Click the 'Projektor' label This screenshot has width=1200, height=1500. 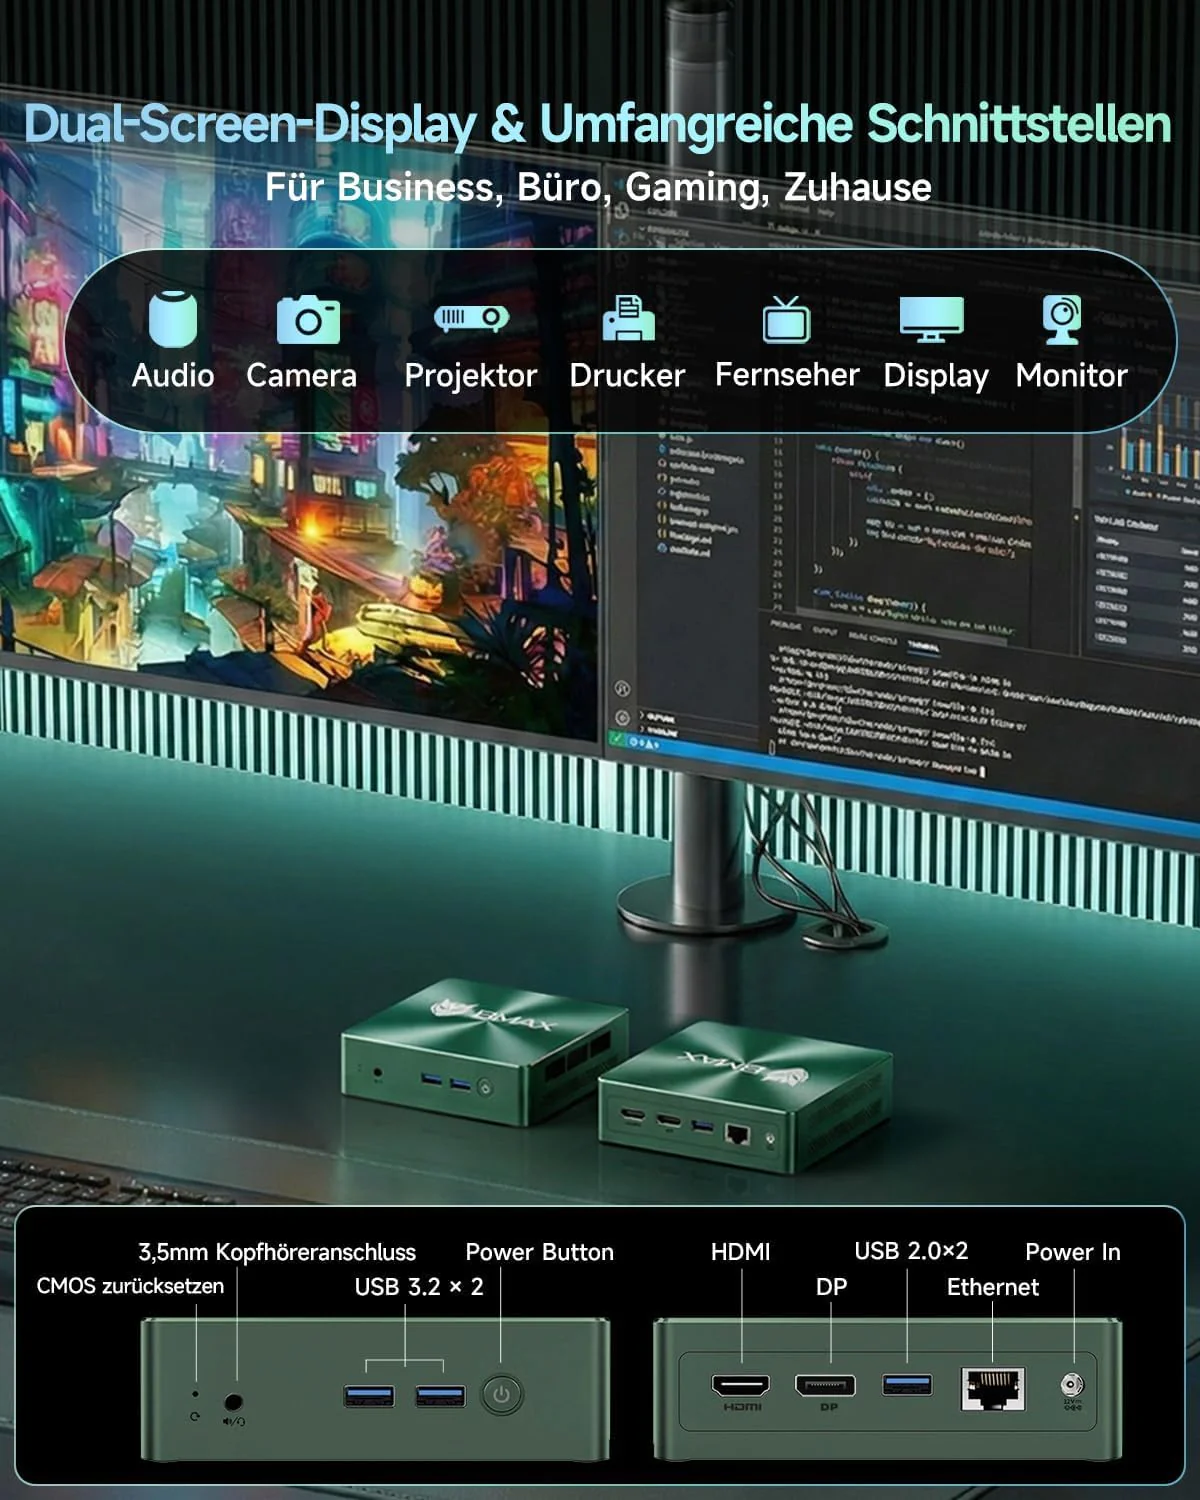(471, 376)
